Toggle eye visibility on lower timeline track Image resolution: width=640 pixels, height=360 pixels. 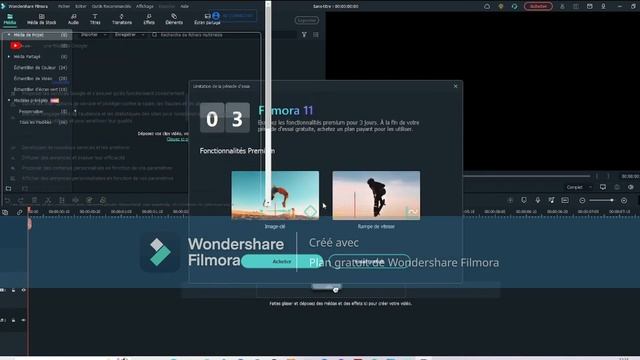point(23,320)
